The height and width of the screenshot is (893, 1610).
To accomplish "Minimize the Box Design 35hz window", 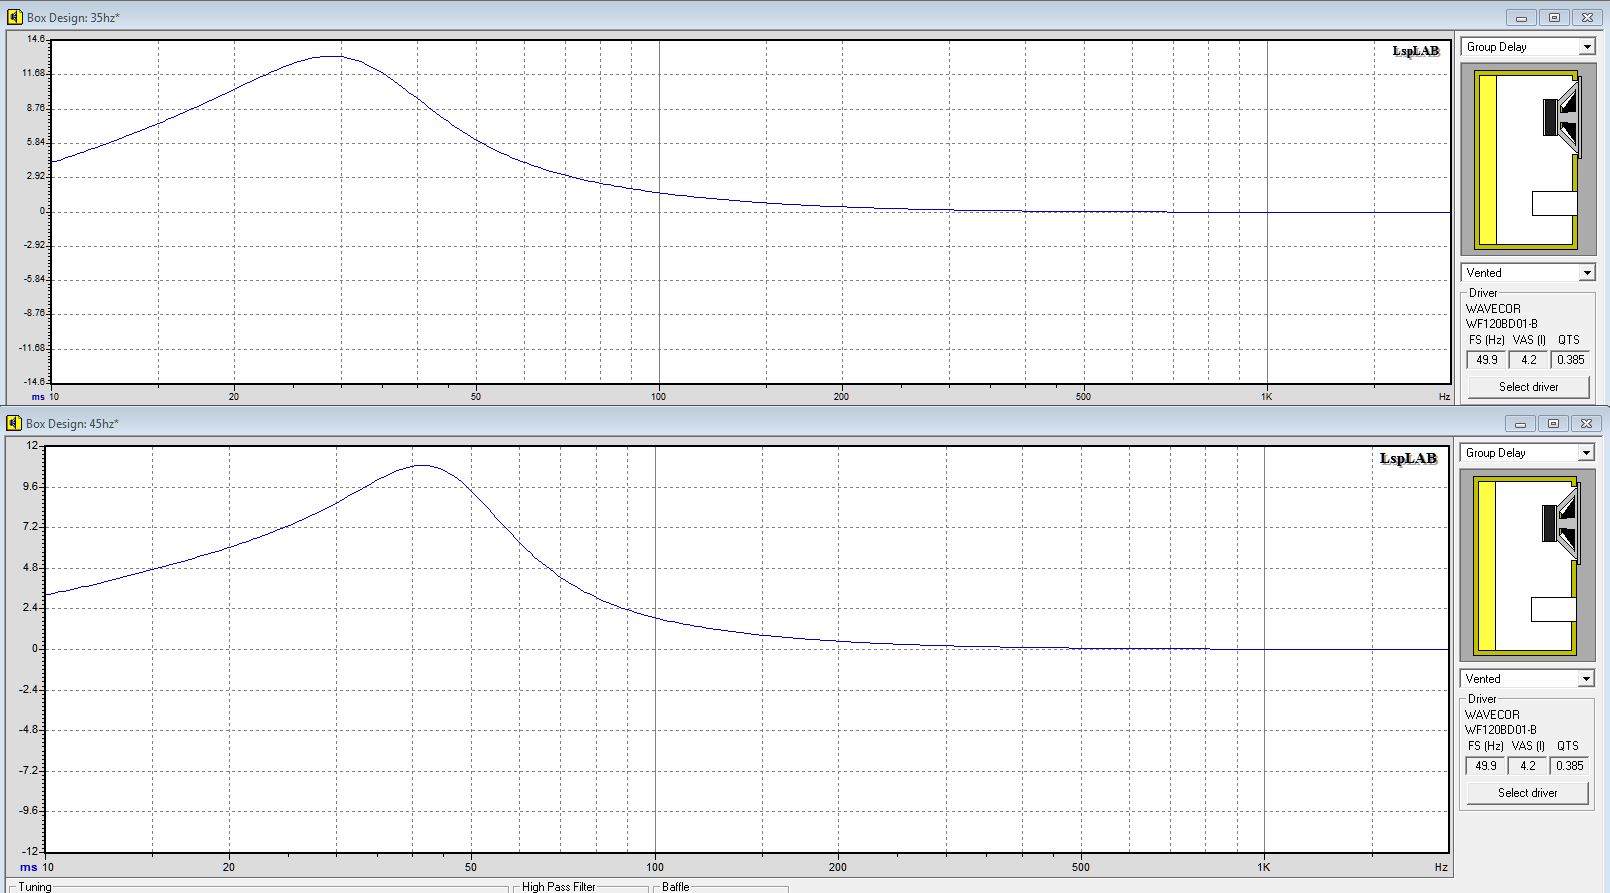I will coord(1522,17).
